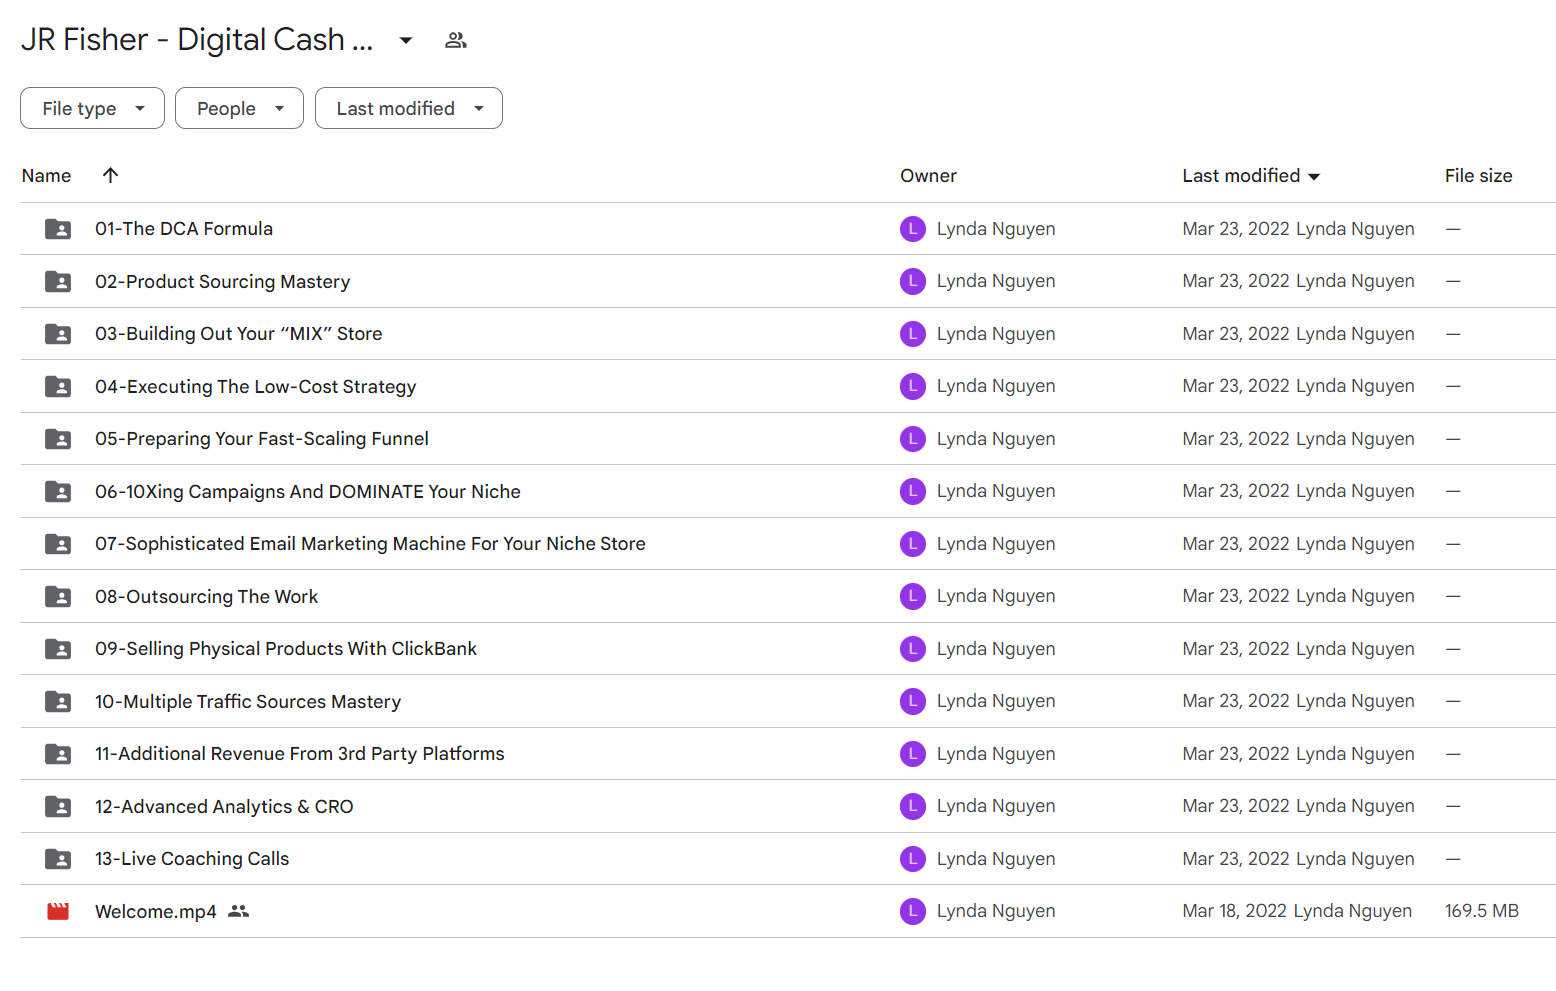Click the folder icon for 09-Selling Physical Products
The image size is (1556, 991).
click(58, 649)
